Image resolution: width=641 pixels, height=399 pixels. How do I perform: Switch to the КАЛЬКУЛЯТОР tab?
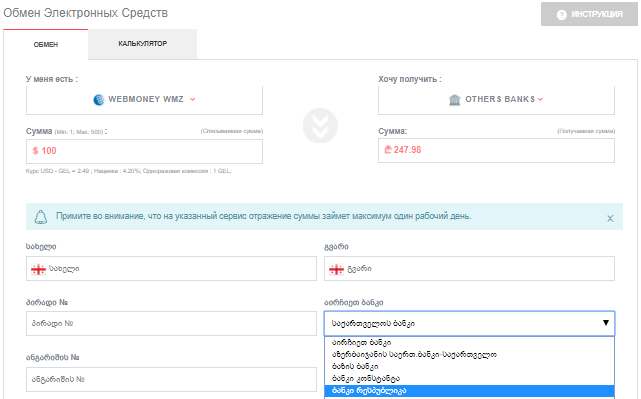click(x=142, y=44)
